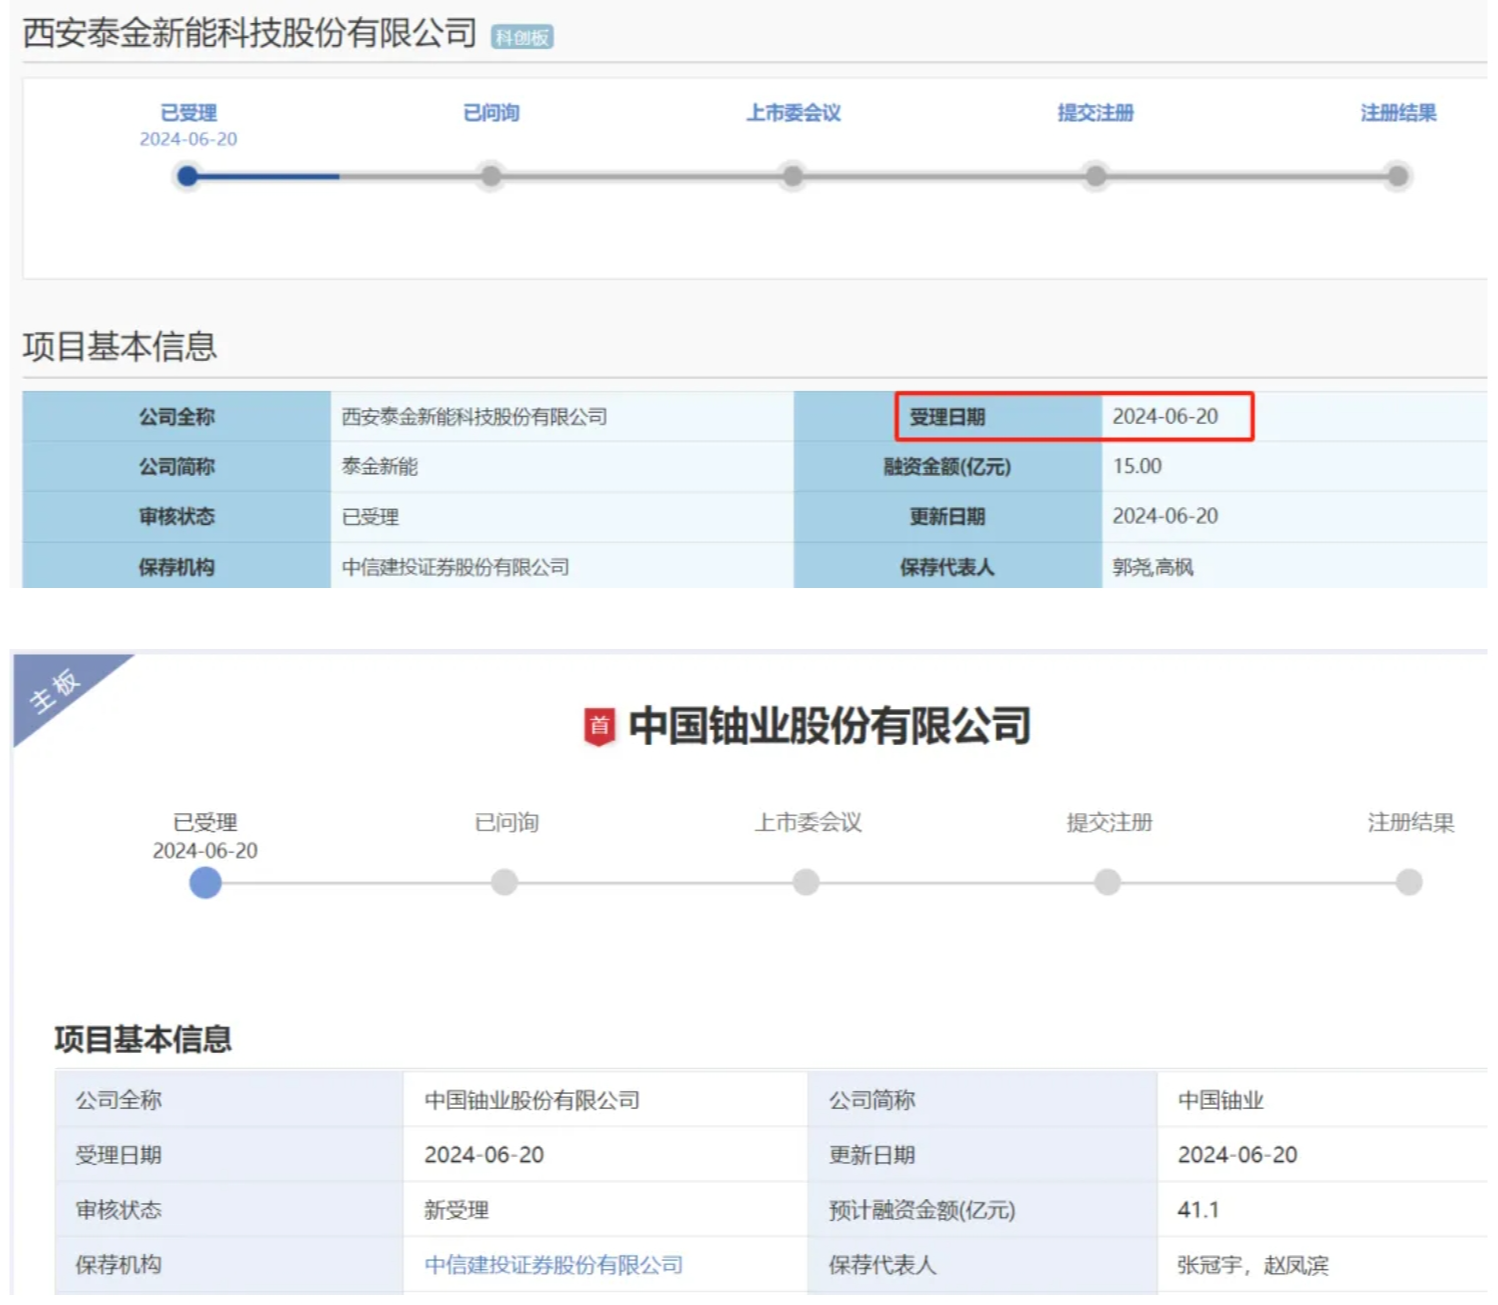This screenshot has height=1305, width=1498.
Task: Click the blue 上市委会议 label in the top timeline
Action: coord(794,113)
